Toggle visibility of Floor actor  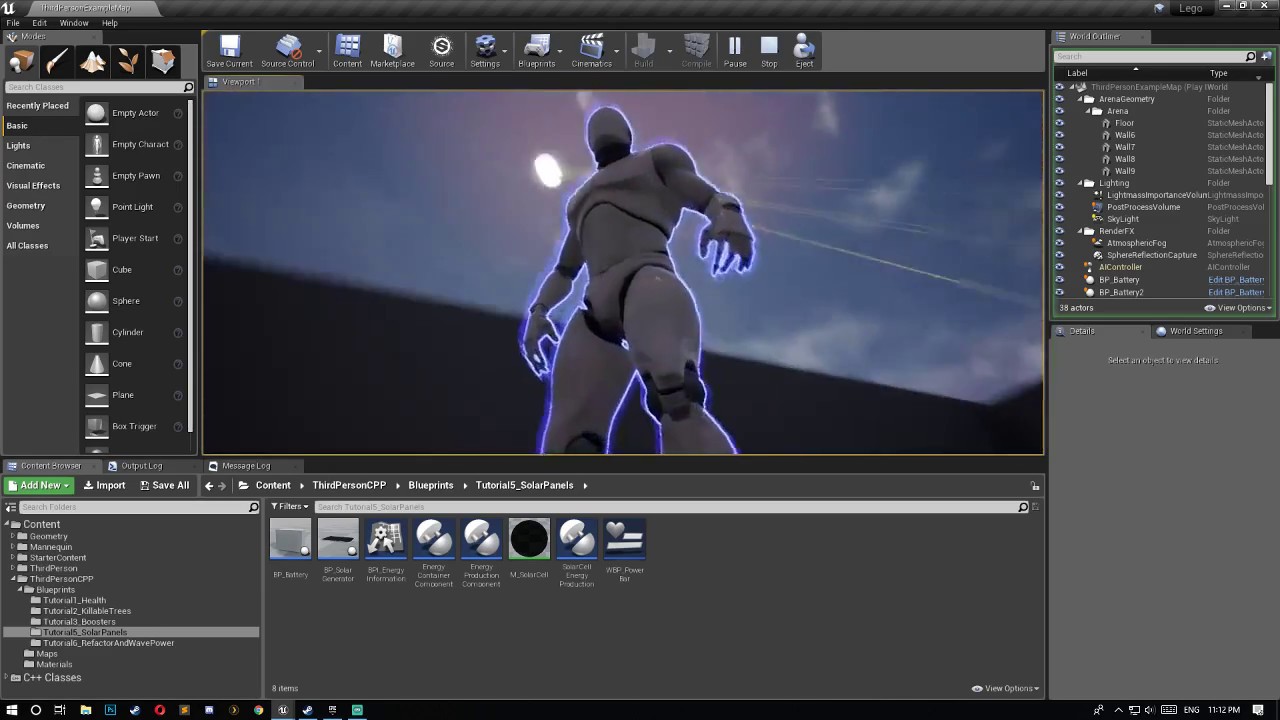1060,123
